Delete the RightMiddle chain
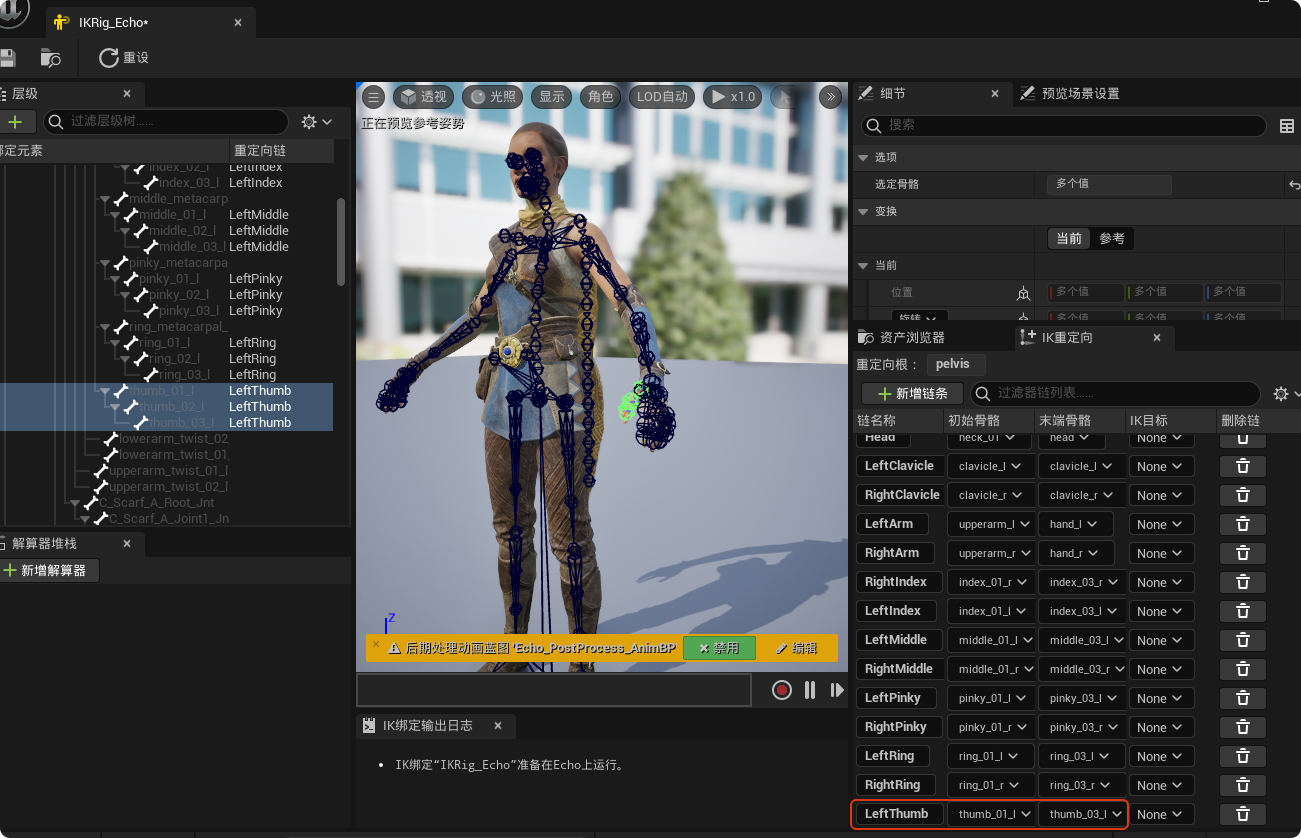Viewport: 1301px width, 838px height. [x=1243, y=669]
